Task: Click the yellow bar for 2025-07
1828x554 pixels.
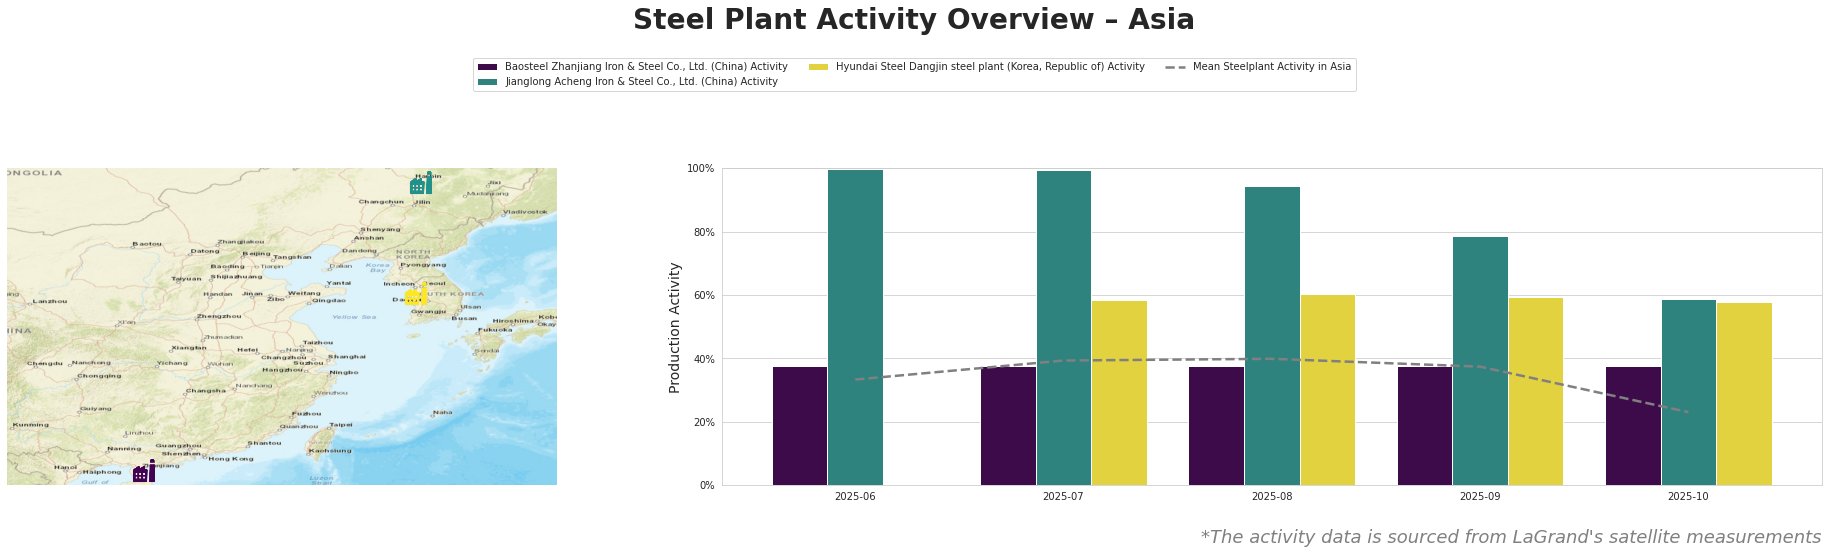Action: [x=1119, y=393]
